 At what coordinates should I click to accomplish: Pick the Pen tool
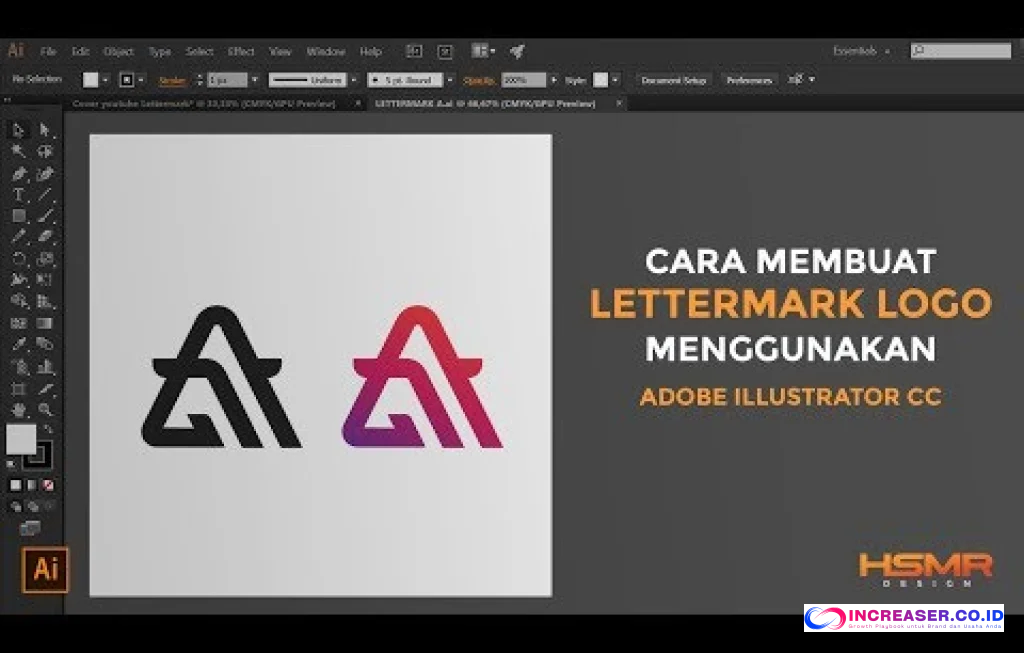point(17,172)
